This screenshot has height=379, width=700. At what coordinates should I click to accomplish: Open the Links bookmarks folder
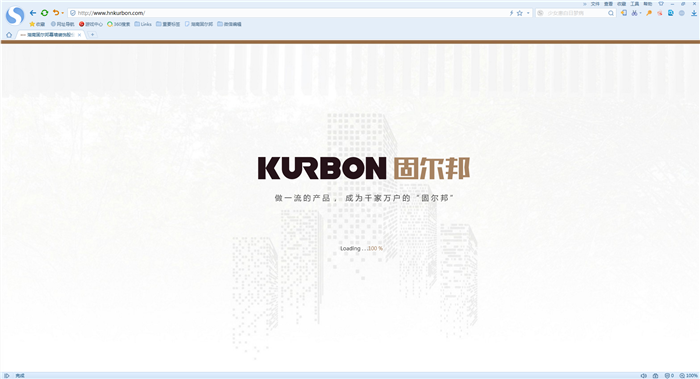tap(143, 24)
